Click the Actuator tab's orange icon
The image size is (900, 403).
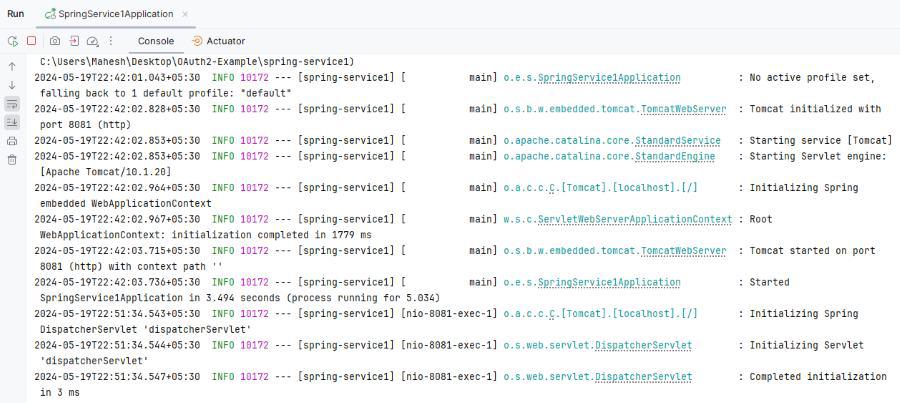(197, 41)
